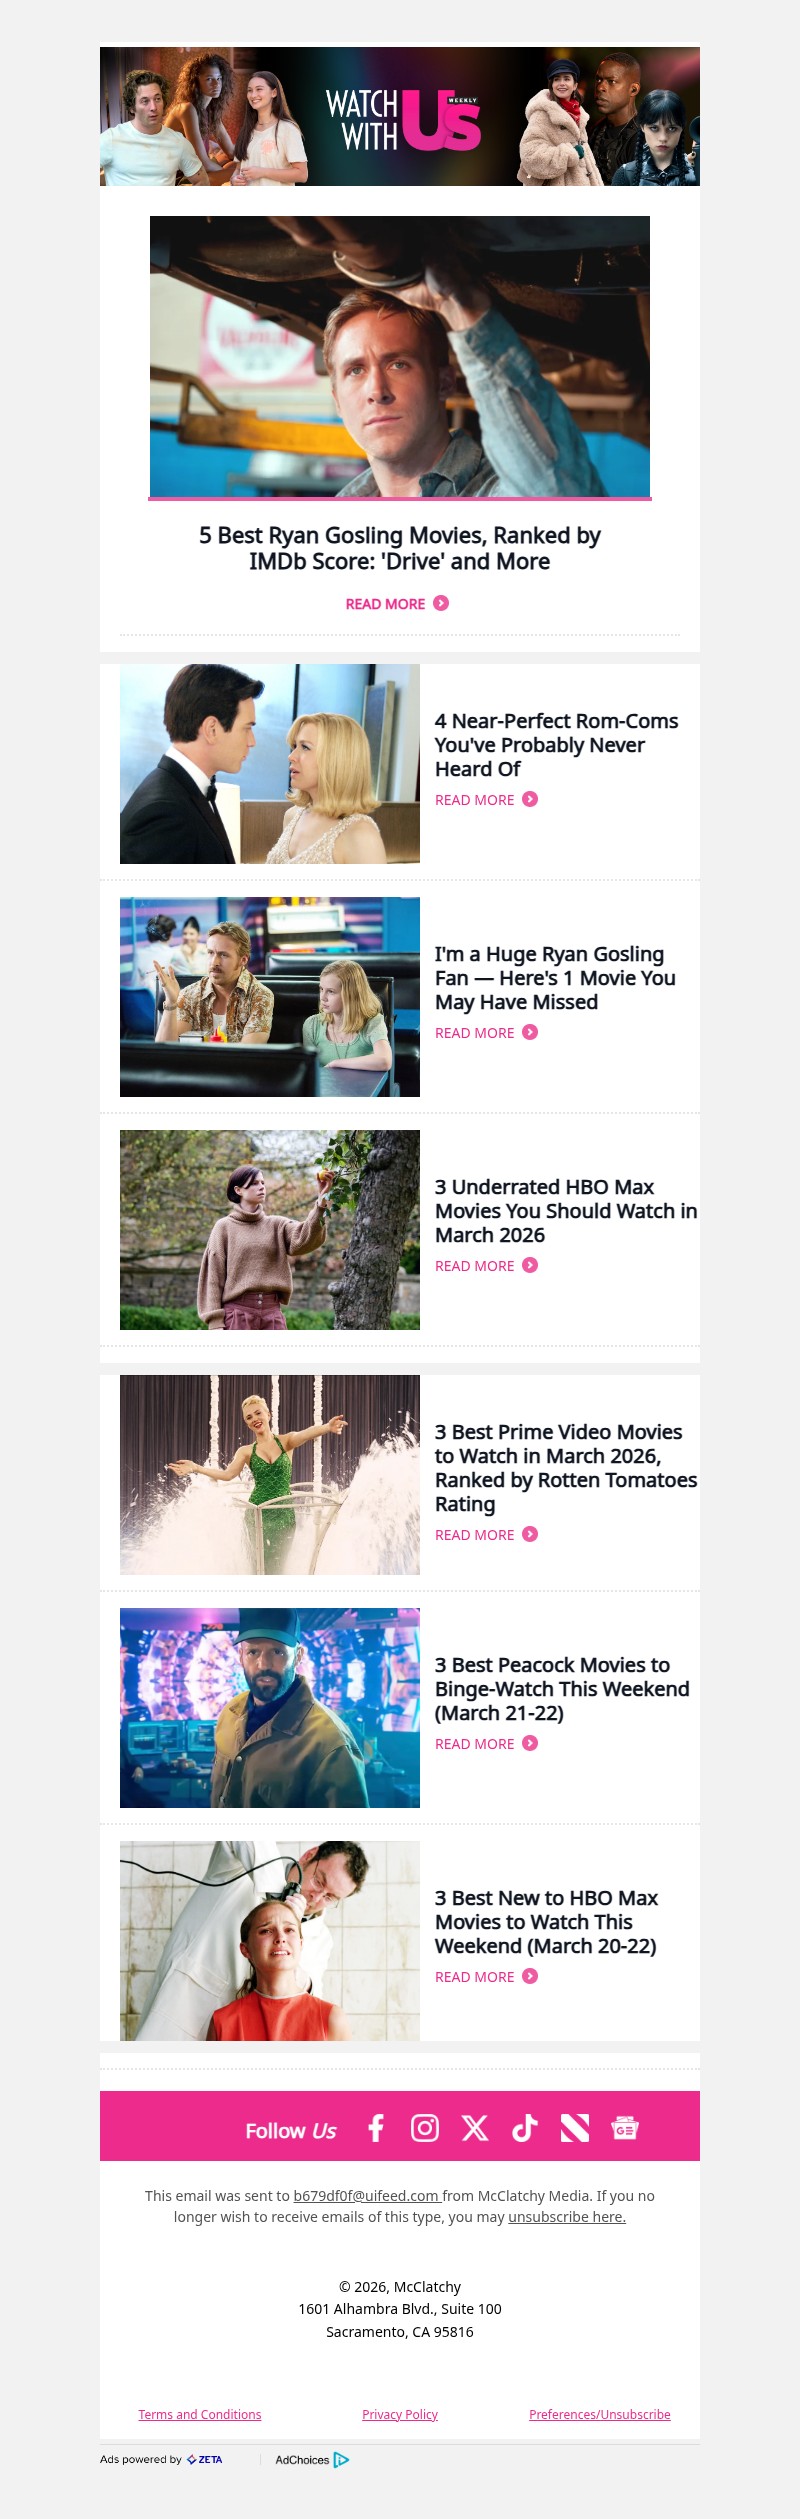The image size is (800, 2519).
Task: Click the unsubscribe here link
Action: [x=567, y=2217]
